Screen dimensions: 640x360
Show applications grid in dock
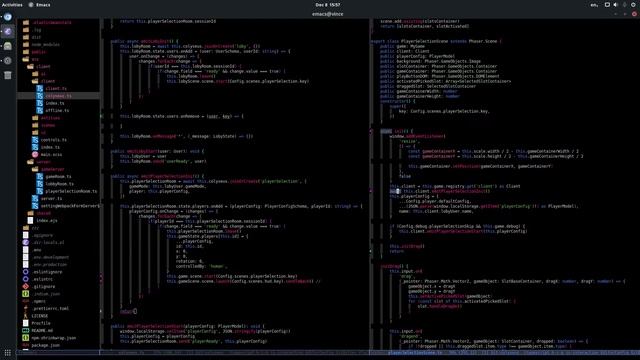[x=8, y=353]
